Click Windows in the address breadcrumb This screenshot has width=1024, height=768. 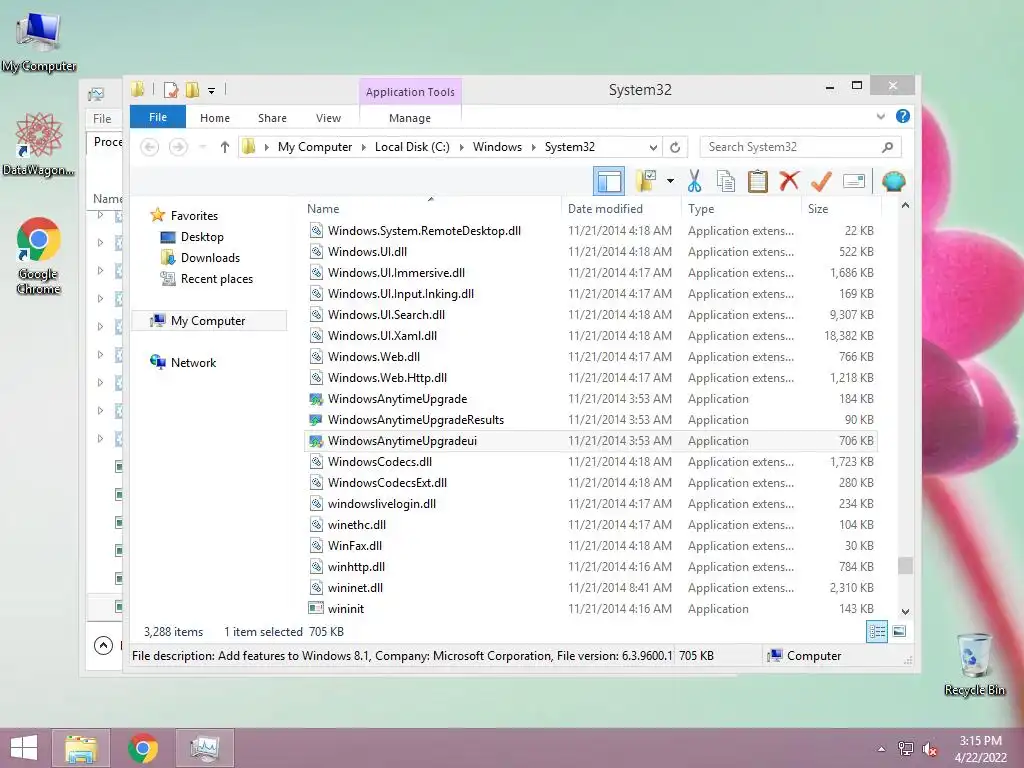point(497,147)
